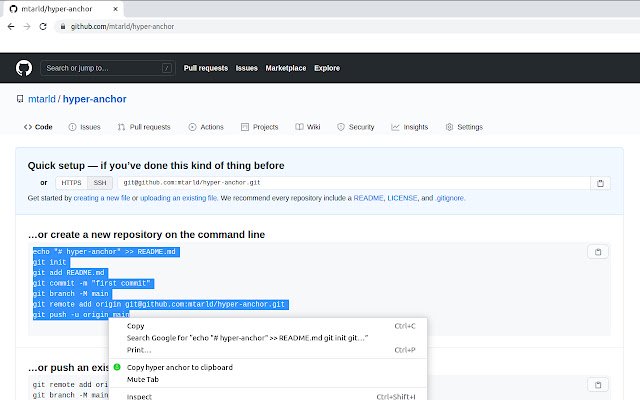Open the repository Settings tab
The width and height of the screenshot is (640, 400).
pos(464,127)
